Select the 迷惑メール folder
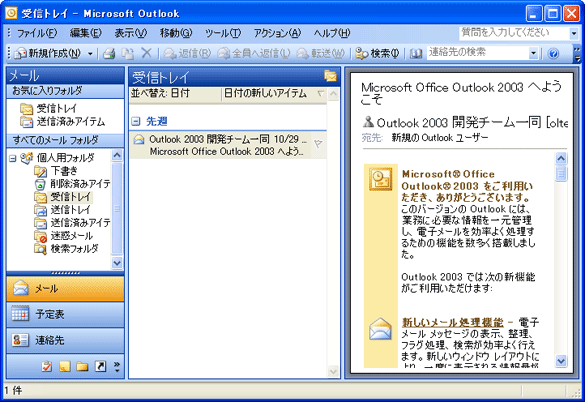 tap(72, 236)
